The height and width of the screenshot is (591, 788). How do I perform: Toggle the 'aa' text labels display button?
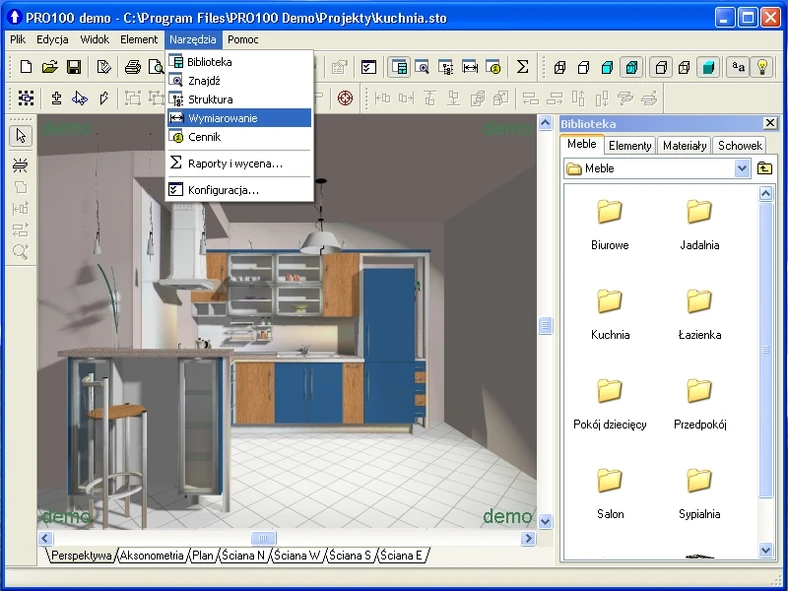pyautogui.click(x=738, y=67)
